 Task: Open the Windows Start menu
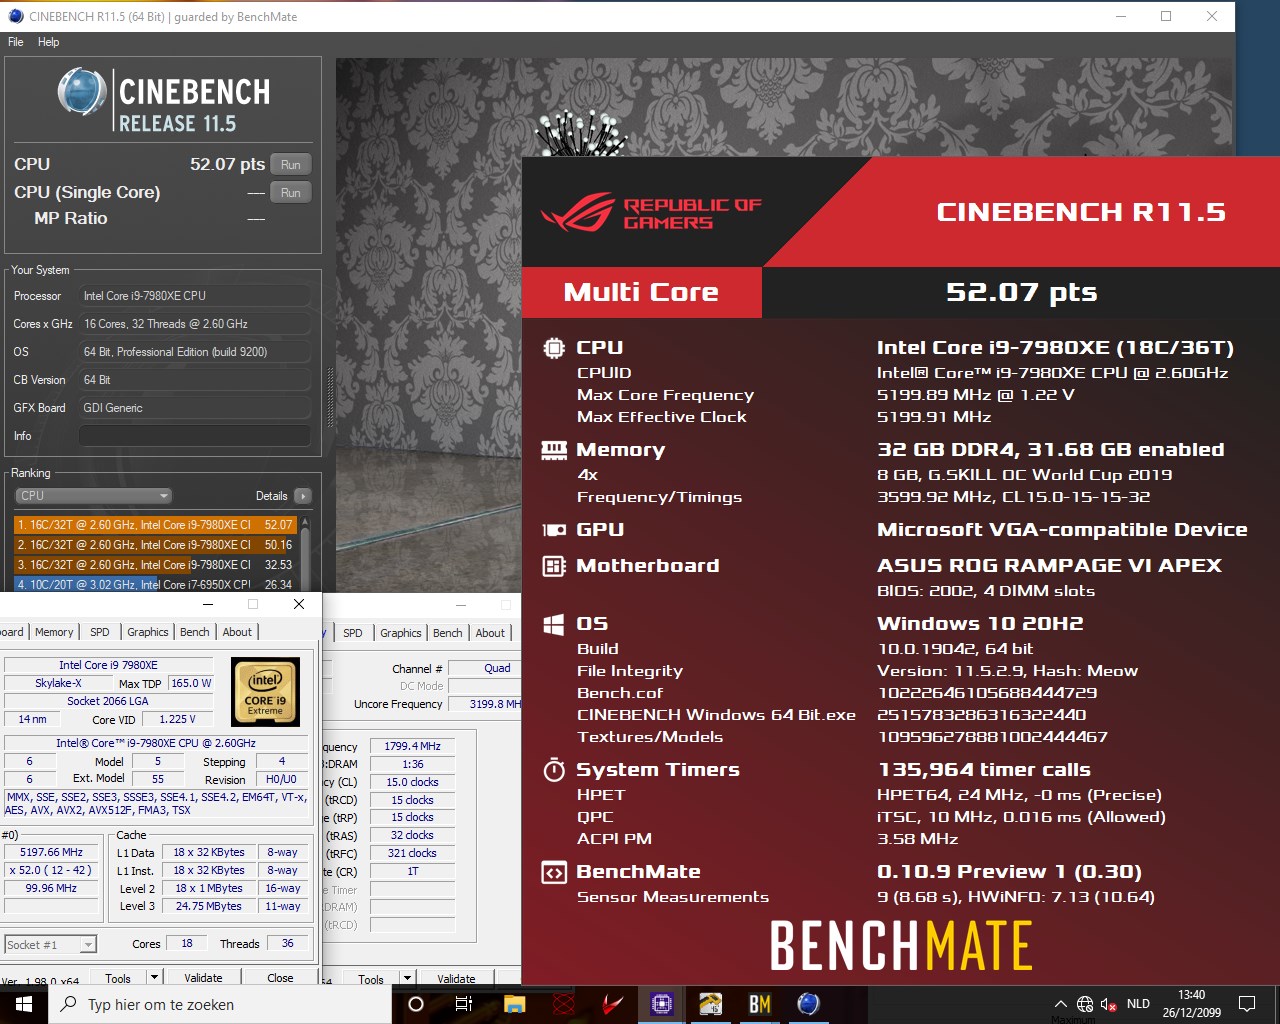pyautogui.click(x=24, y=1004)
